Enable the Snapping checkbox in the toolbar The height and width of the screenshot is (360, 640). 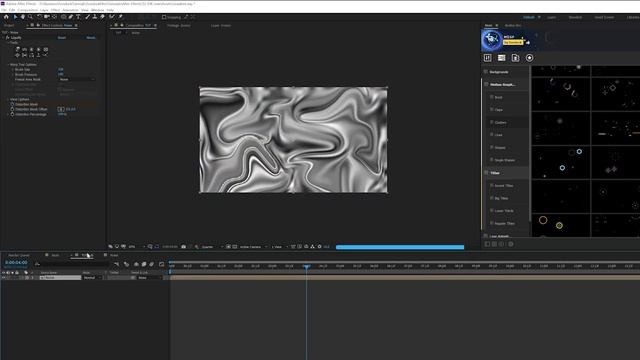pyautogui.click(x=164, y=17)
